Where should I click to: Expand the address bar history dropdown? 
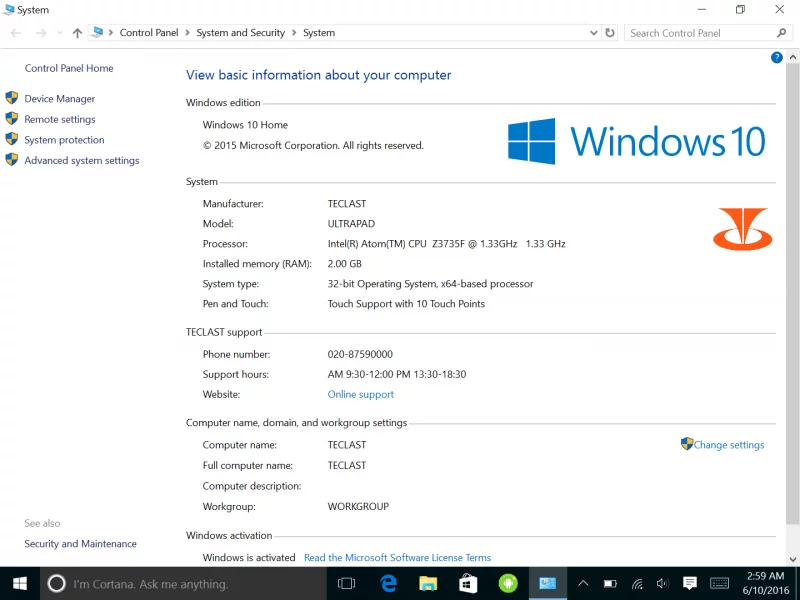[x=593, y=33]
